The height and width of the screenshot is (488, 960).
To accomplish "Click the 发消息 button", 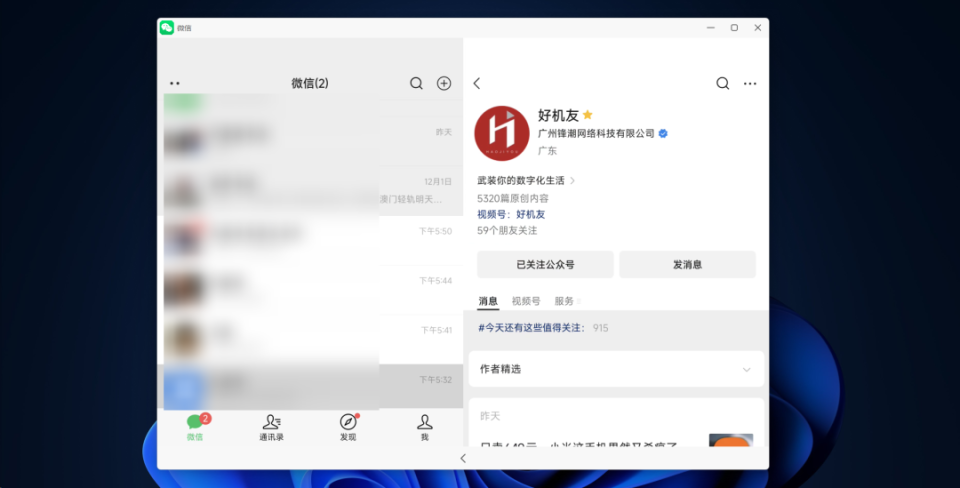I will pyautogui.click(x=688, y=265).
